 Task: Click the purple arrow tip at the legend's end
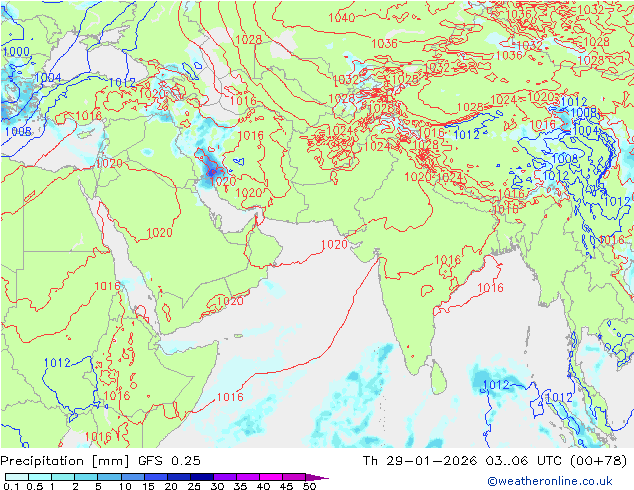pyautogui.click(x=317, y=477)
